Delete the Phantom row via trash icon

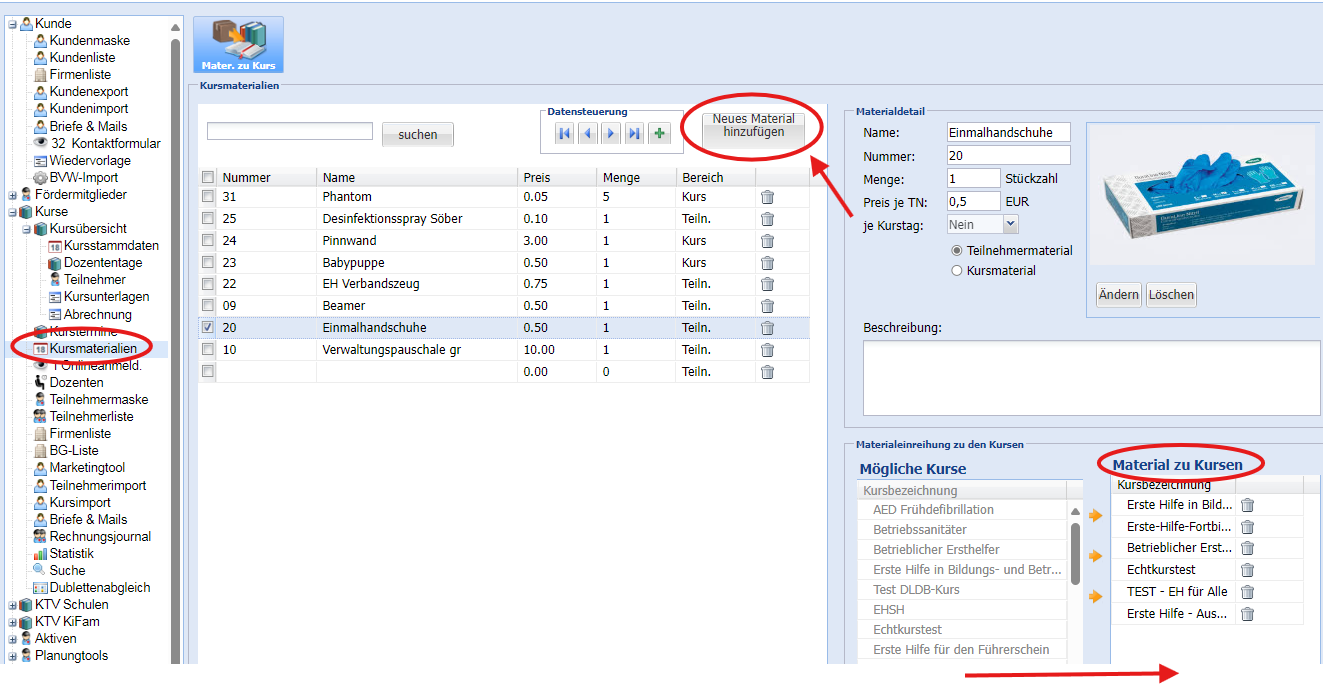coord(767,197)
